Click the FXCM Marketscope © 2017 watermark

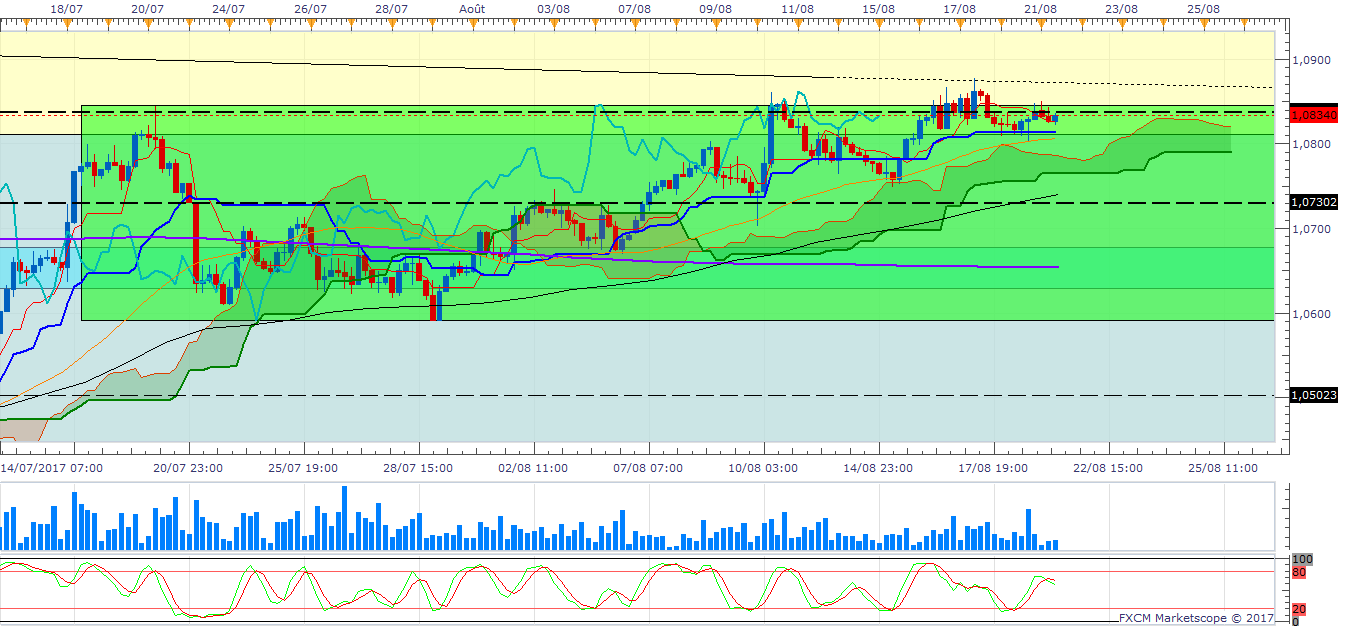(x=1196, y=618)
